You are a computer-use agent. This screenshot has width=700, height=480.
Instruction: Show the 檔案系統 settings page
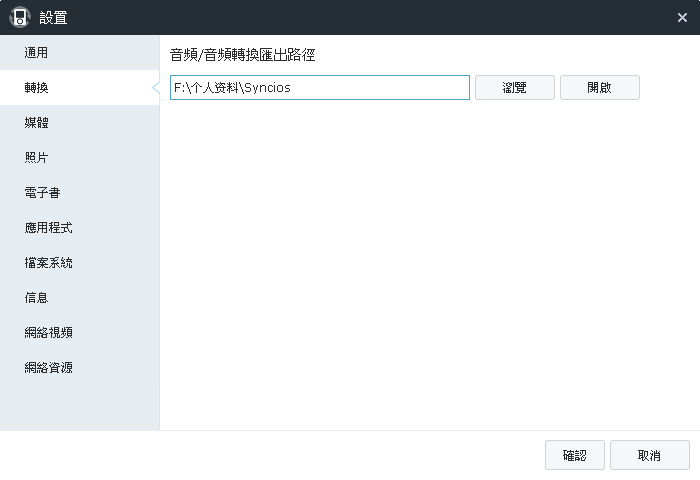[49, 263]
